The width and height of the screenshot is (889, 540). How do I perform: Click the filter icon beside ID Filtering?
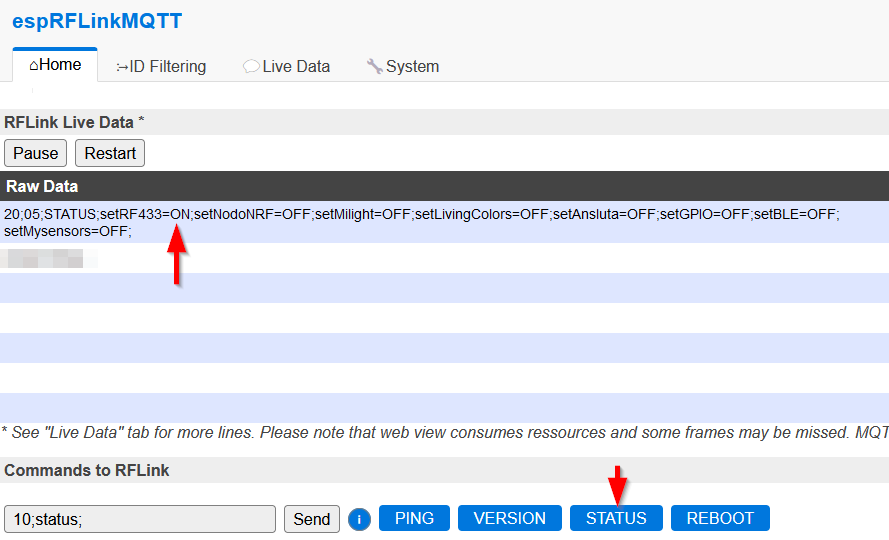[122, 67]
